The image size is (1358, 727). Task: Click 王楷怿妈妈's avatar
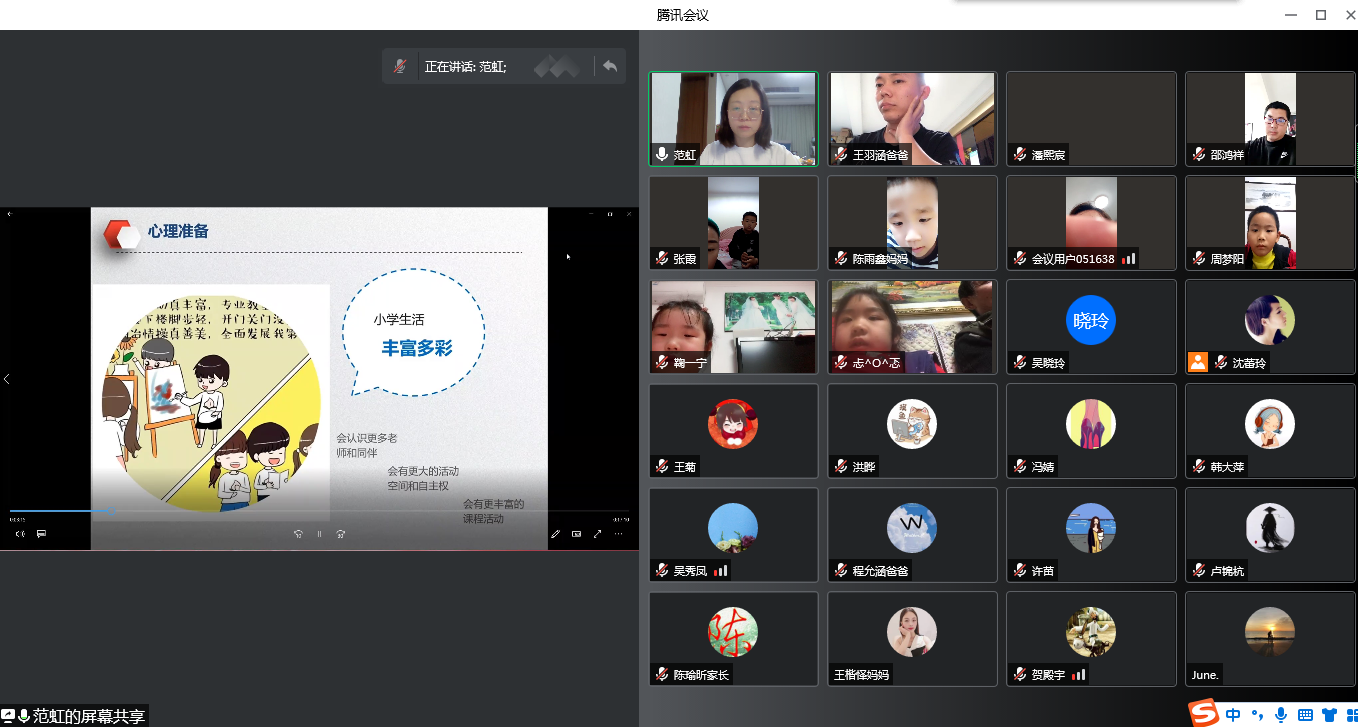click(x=912, y=632)
